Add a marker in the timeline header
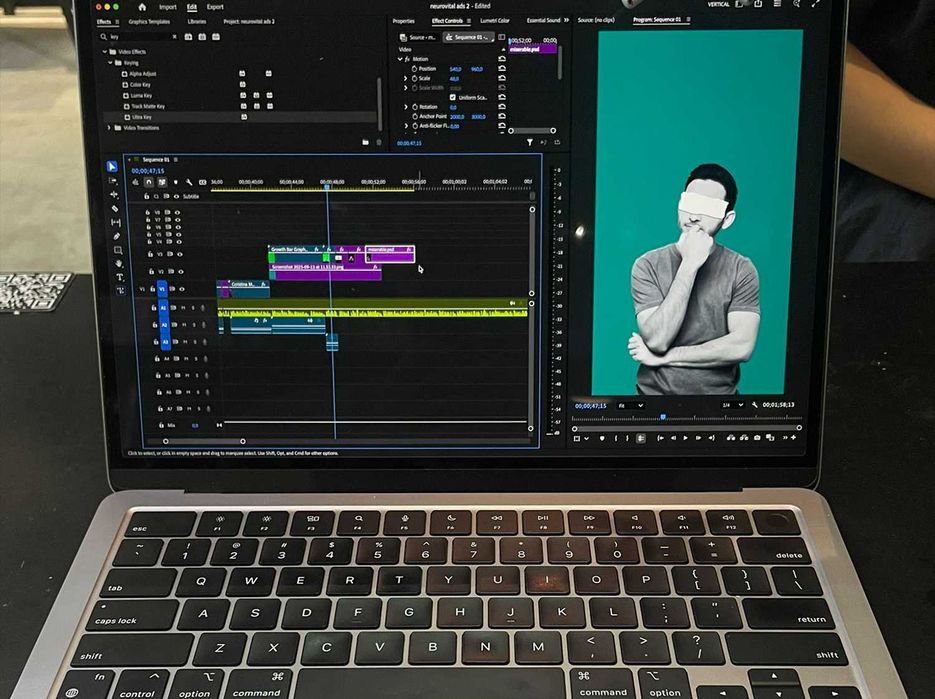 pos(175,182)
